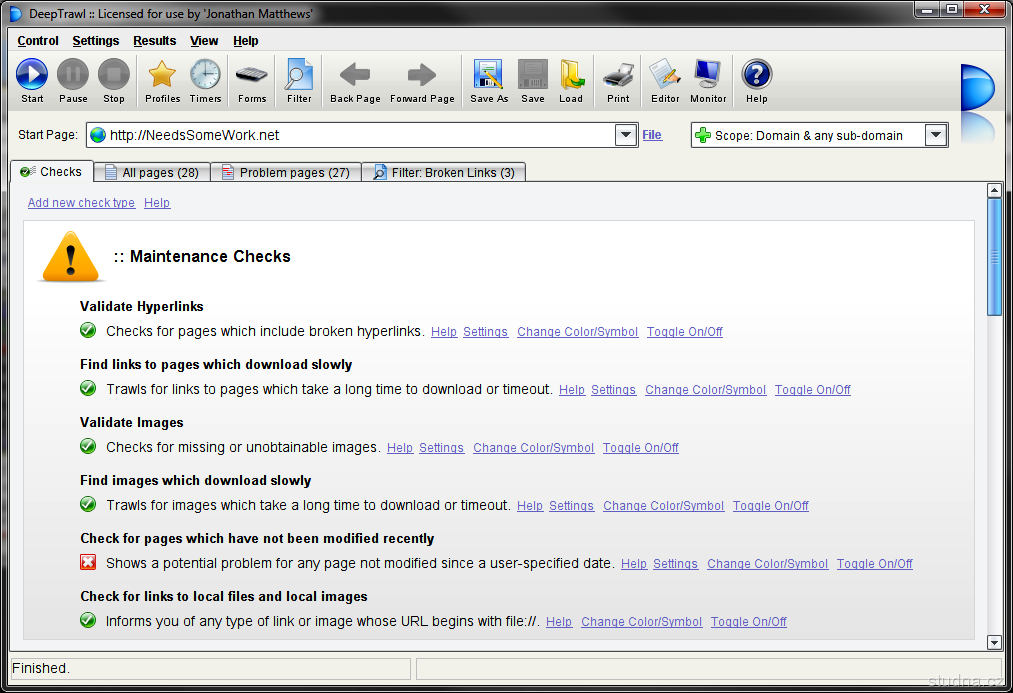The image size is (1013, 693).
Task: Open Settings link for Validate Hyperlinks
Action: [x=485, y=332]
